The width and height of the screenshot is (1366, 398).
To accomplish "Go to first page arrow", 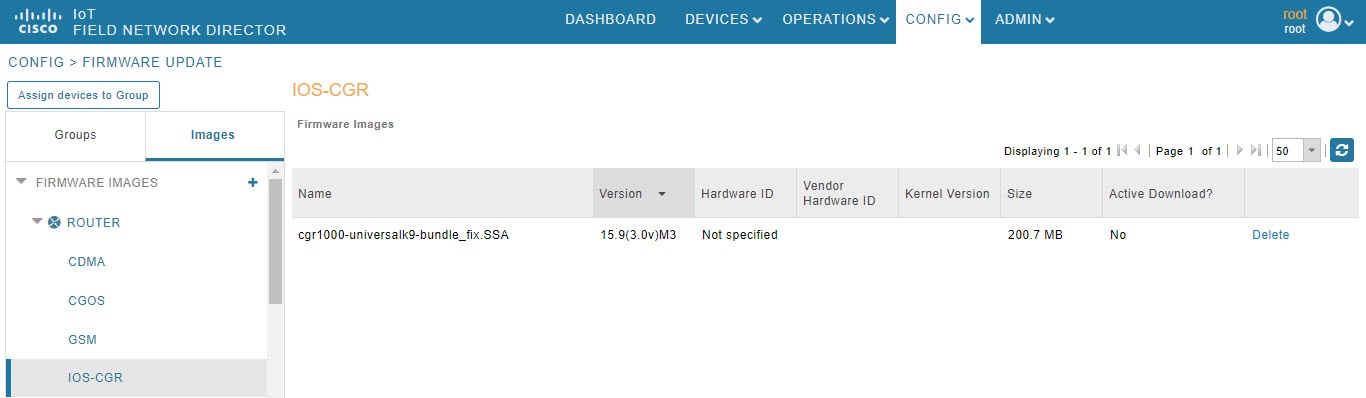I will (x=1122, y=151).
